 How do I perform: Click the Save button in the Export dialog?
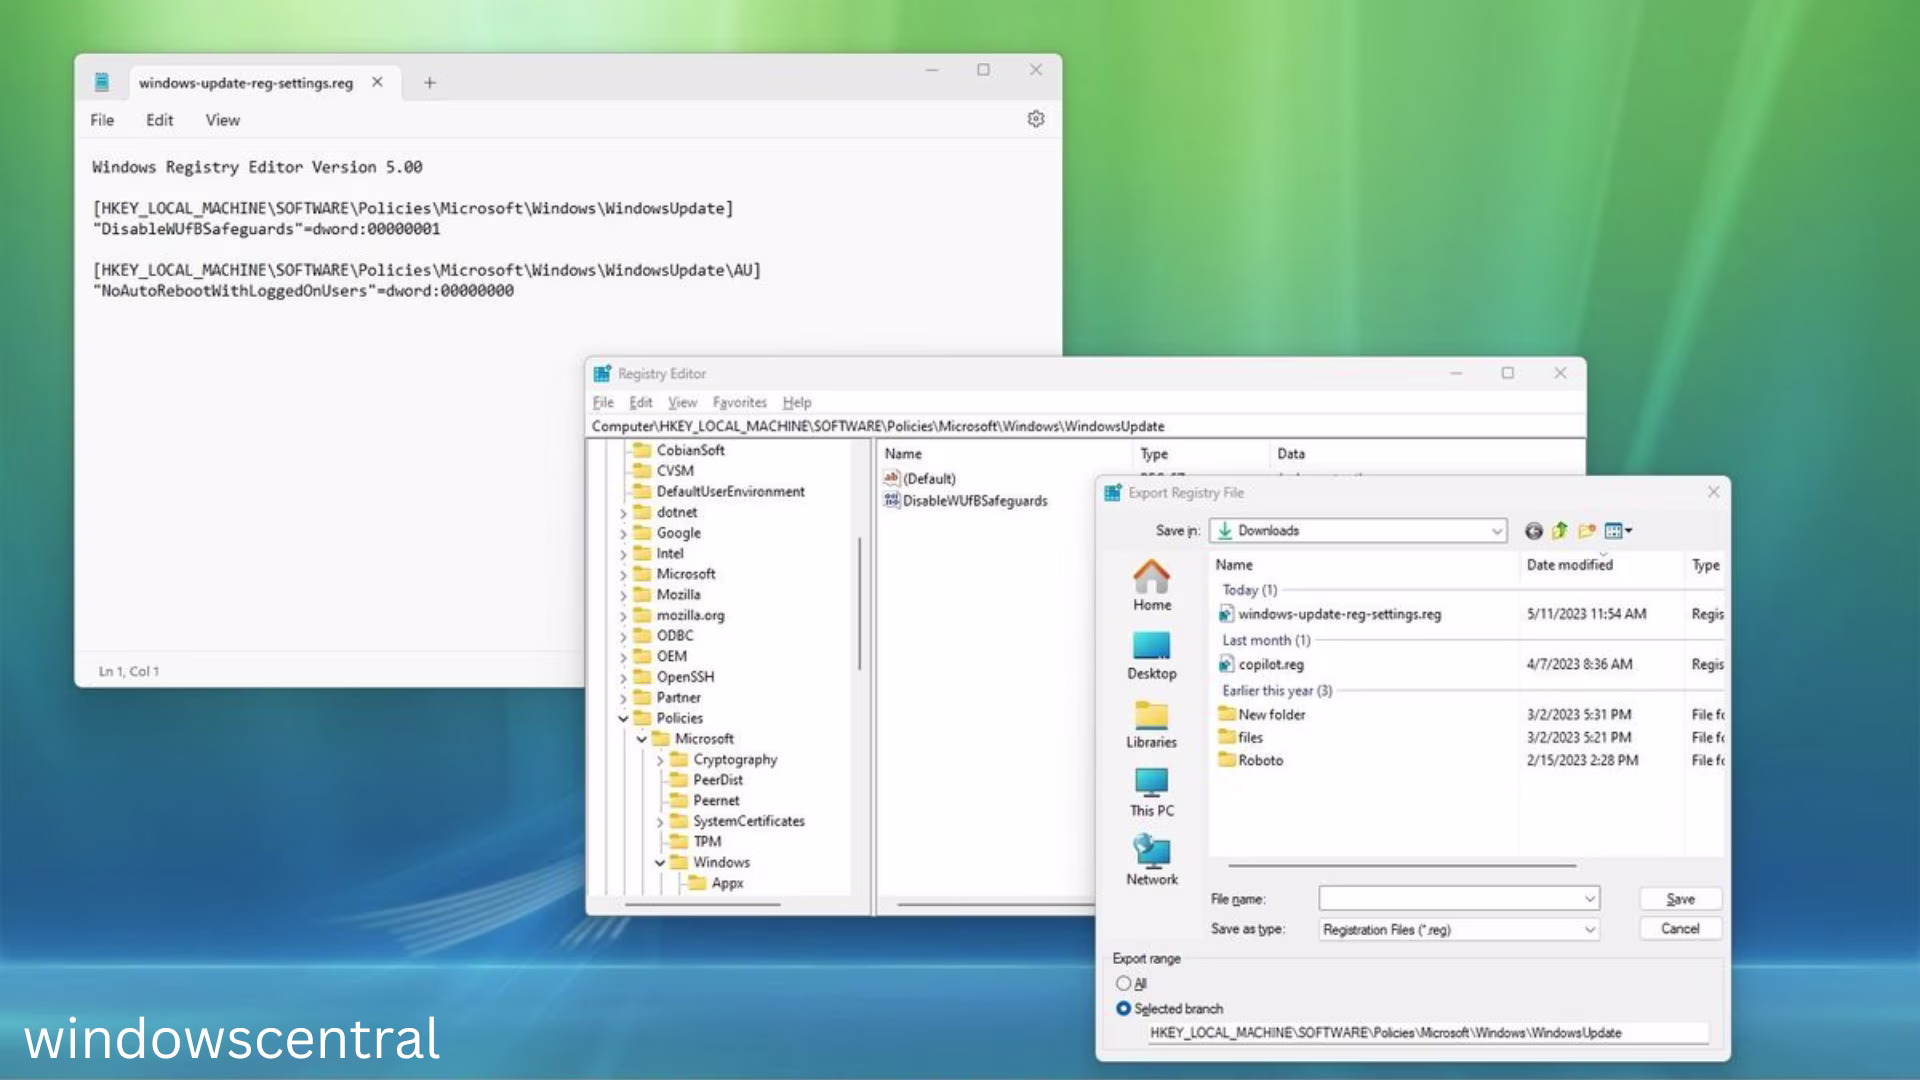coord(1680,899)
